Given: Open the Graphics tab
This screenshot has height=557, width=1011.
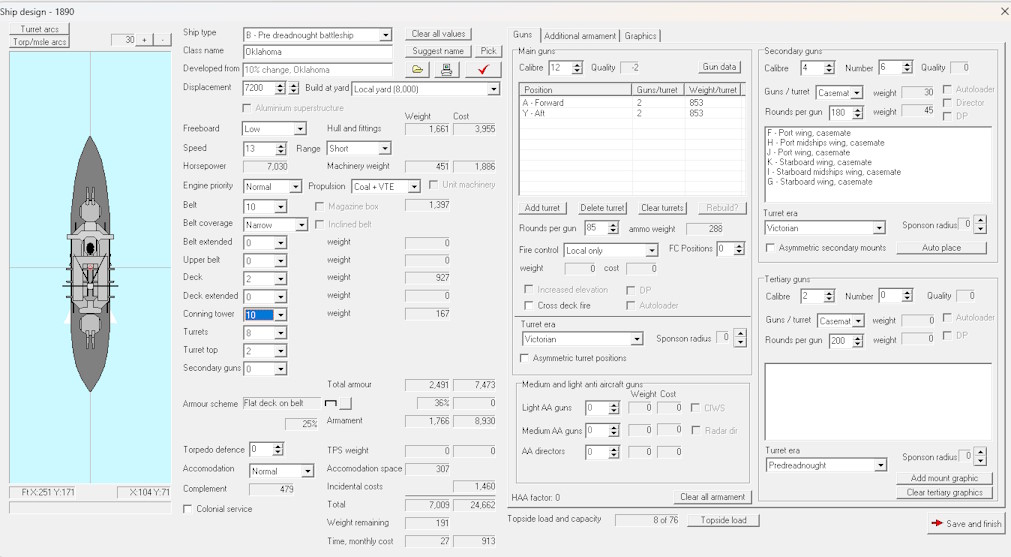Looking at the screenshot, I should (x=640, y=36).
